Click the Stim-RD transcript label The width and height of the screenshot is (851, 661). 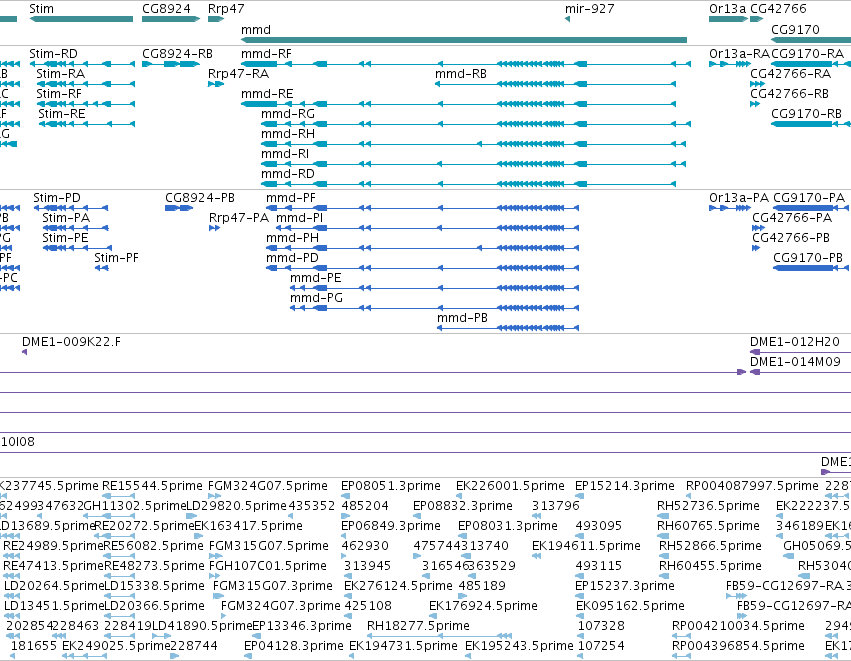click(x=53, y=54)
